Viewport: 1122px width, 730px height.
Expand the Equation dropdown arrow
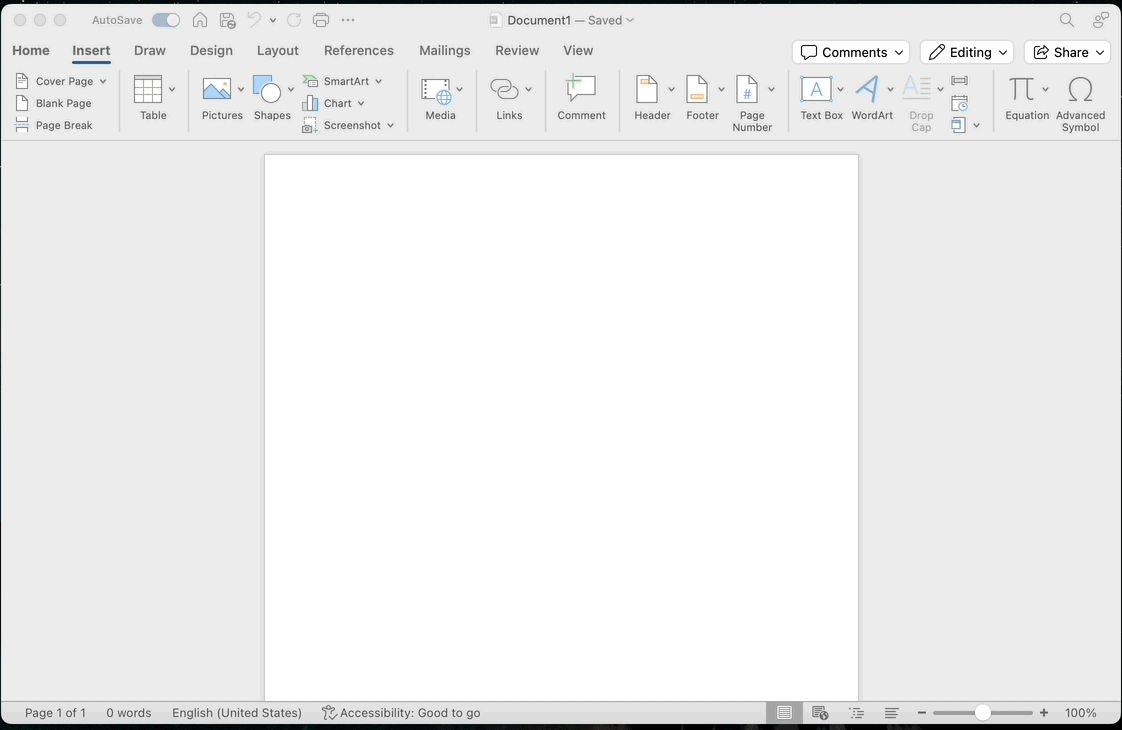[1045, 89]
